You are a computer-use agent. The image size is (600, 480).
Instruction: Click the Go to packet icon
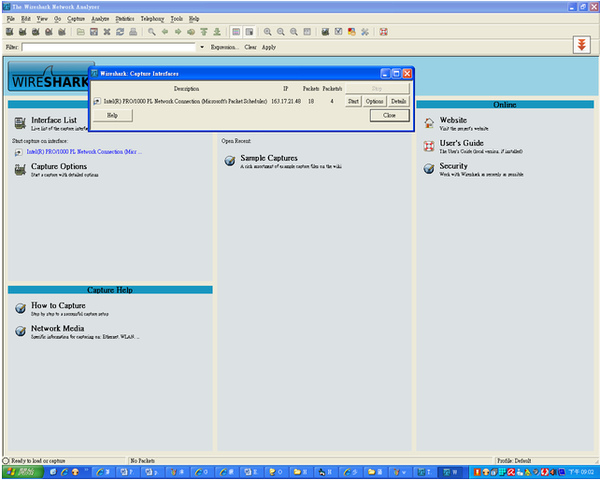(191, 32)
